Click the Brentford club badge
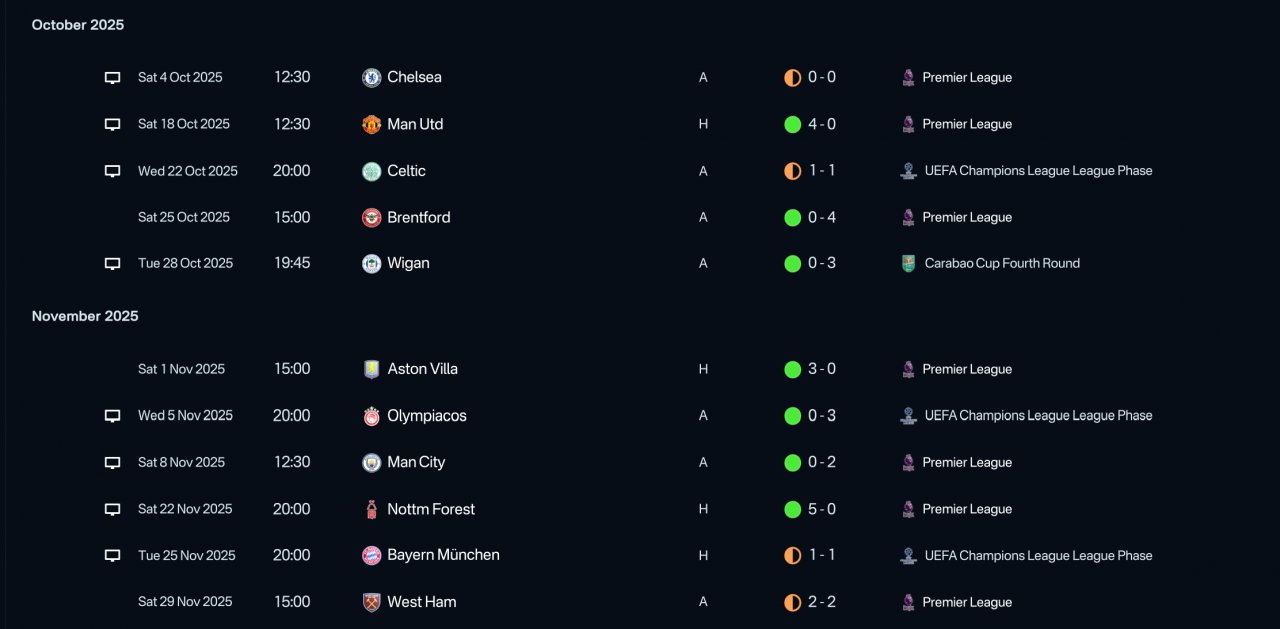 pyautogui.click(x=371, y=218)
